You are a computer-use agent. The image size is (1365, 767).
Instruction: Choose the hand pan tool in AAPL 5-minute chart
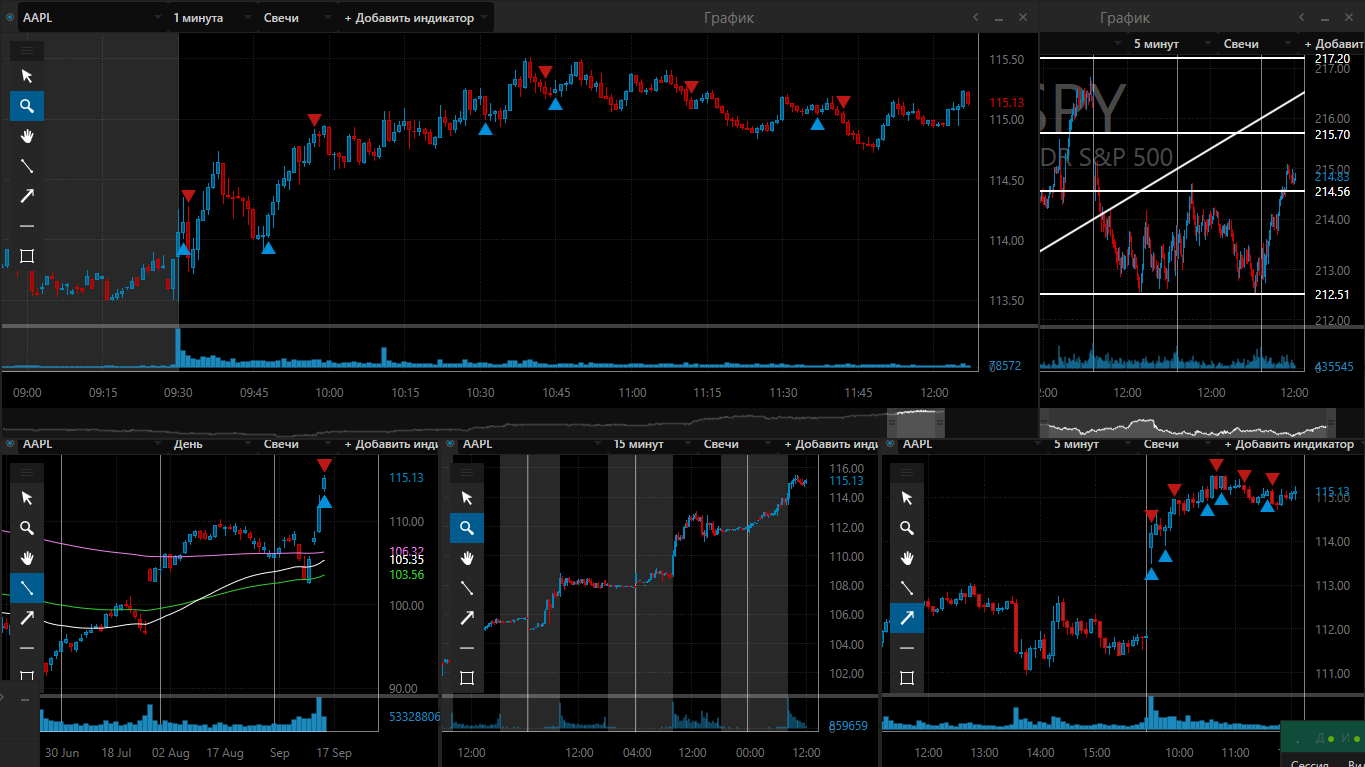(907, 558)
